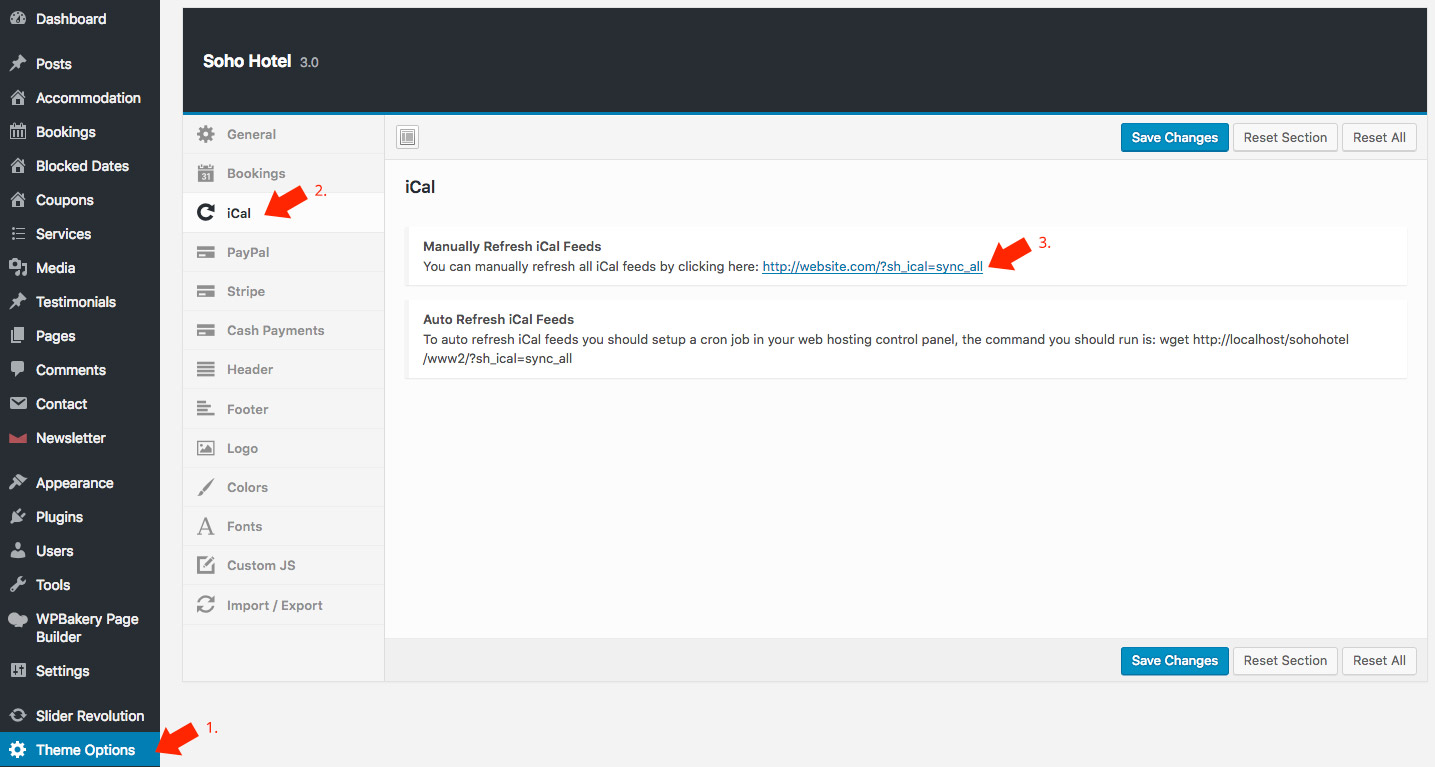1435x767 pixels.
Task: Click the credit card icon beside PayPal
Action: [x=206, y=252]
